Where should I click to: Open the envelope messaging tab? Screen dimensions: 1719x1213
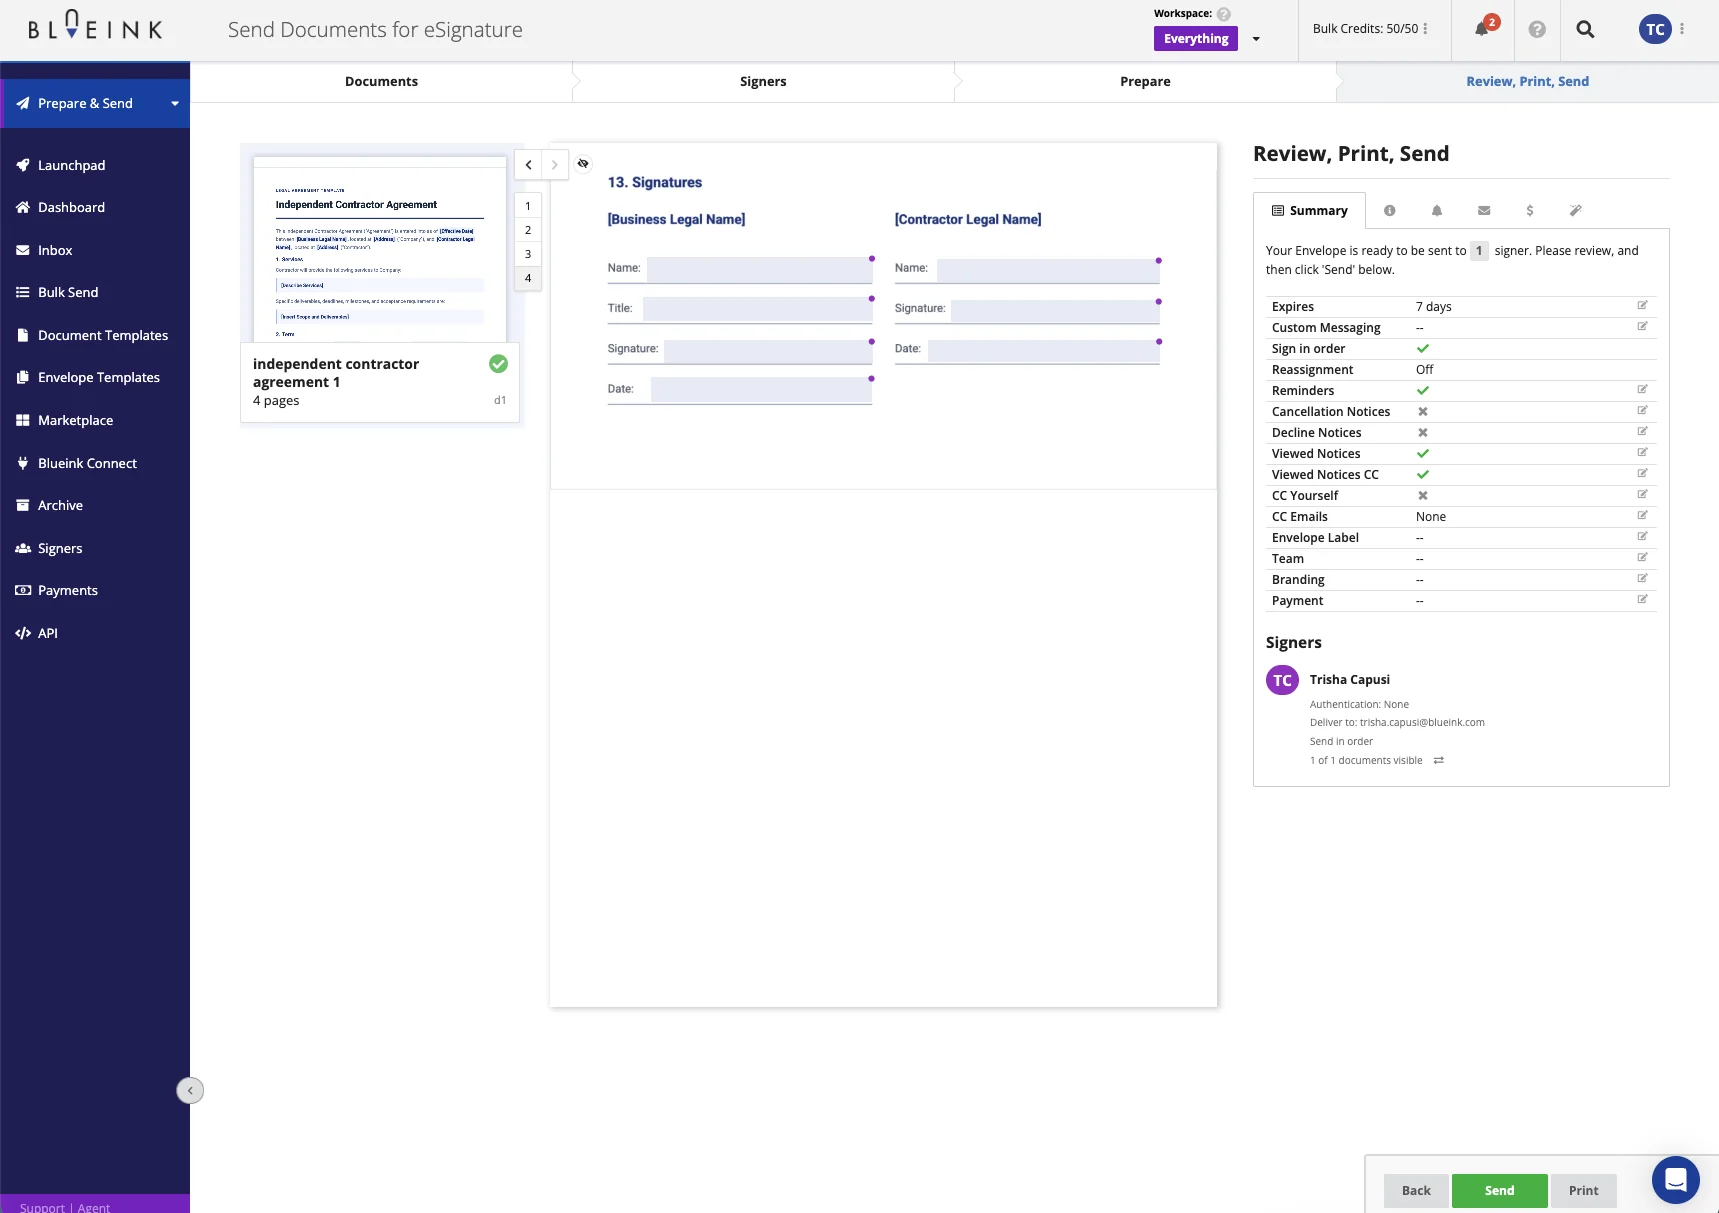pos(1484,211)
